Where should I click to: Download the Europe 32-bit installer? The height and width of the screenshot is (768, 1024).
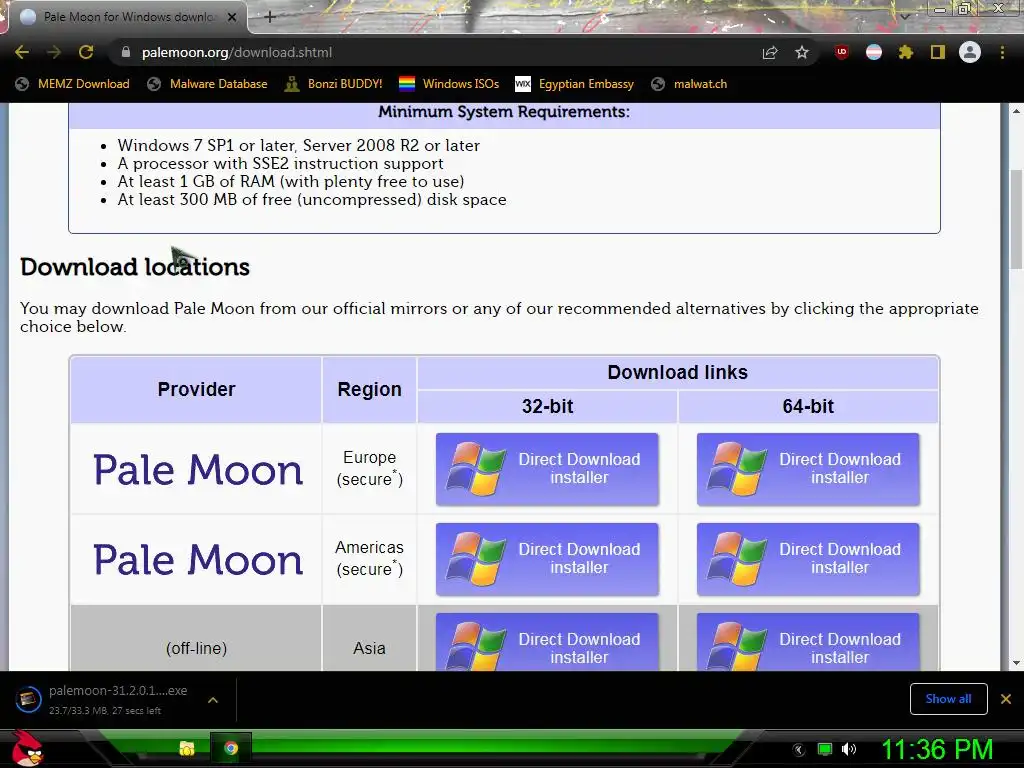pos(547,469)
